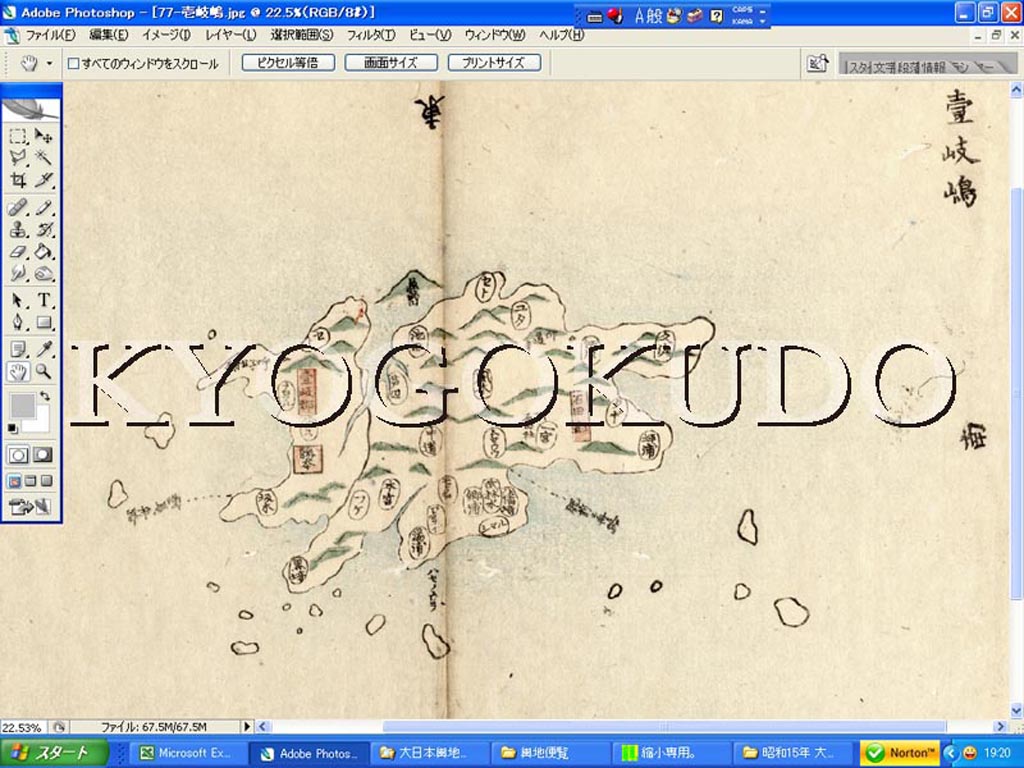
Task: Click the vertical scrollbar down arrow
Action: [x=1016, y=710]
